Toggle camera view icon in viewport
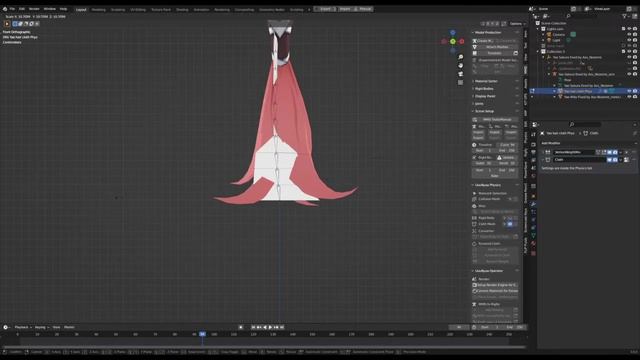 click(460, 74)
